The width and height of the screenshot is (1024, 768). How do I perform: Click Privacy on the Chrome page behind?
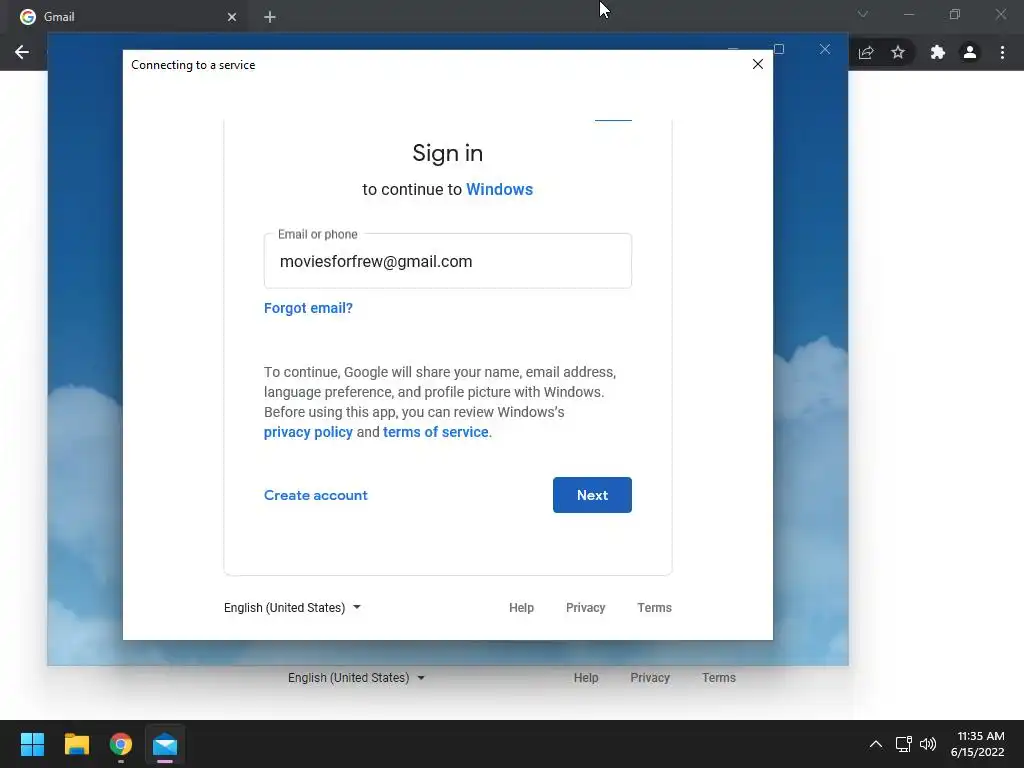650,678
